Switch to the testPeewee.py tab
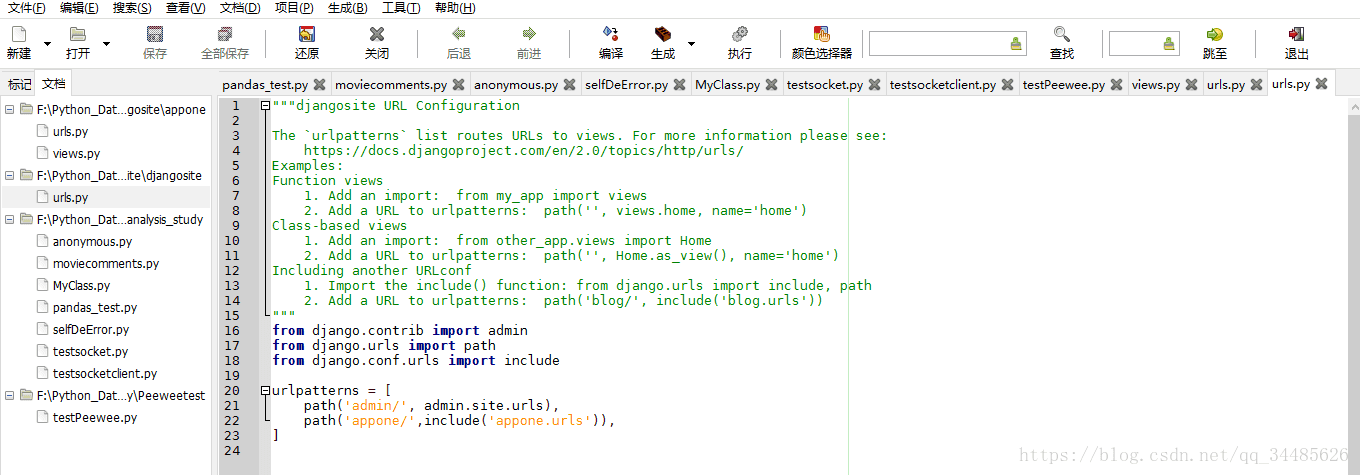 (x=1063, y=85)
